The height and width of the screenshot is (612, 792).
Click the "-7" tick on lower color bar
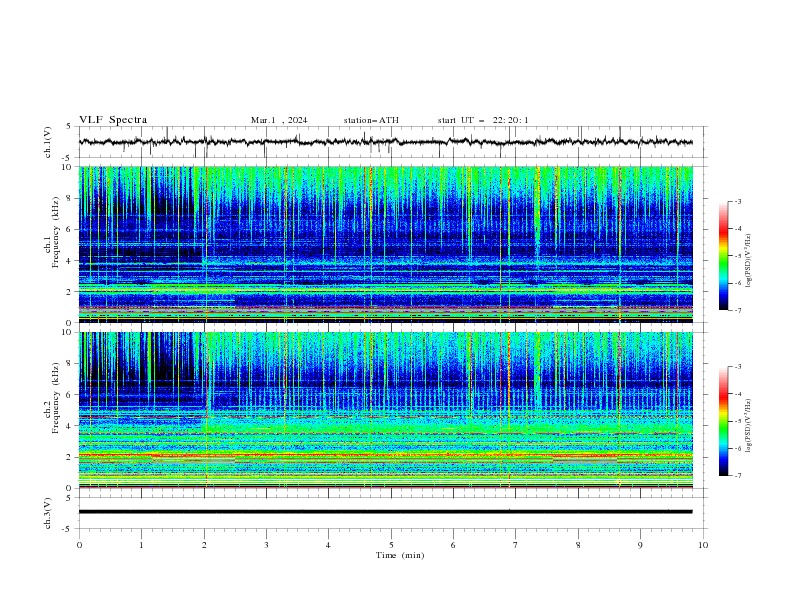[737, 475]
